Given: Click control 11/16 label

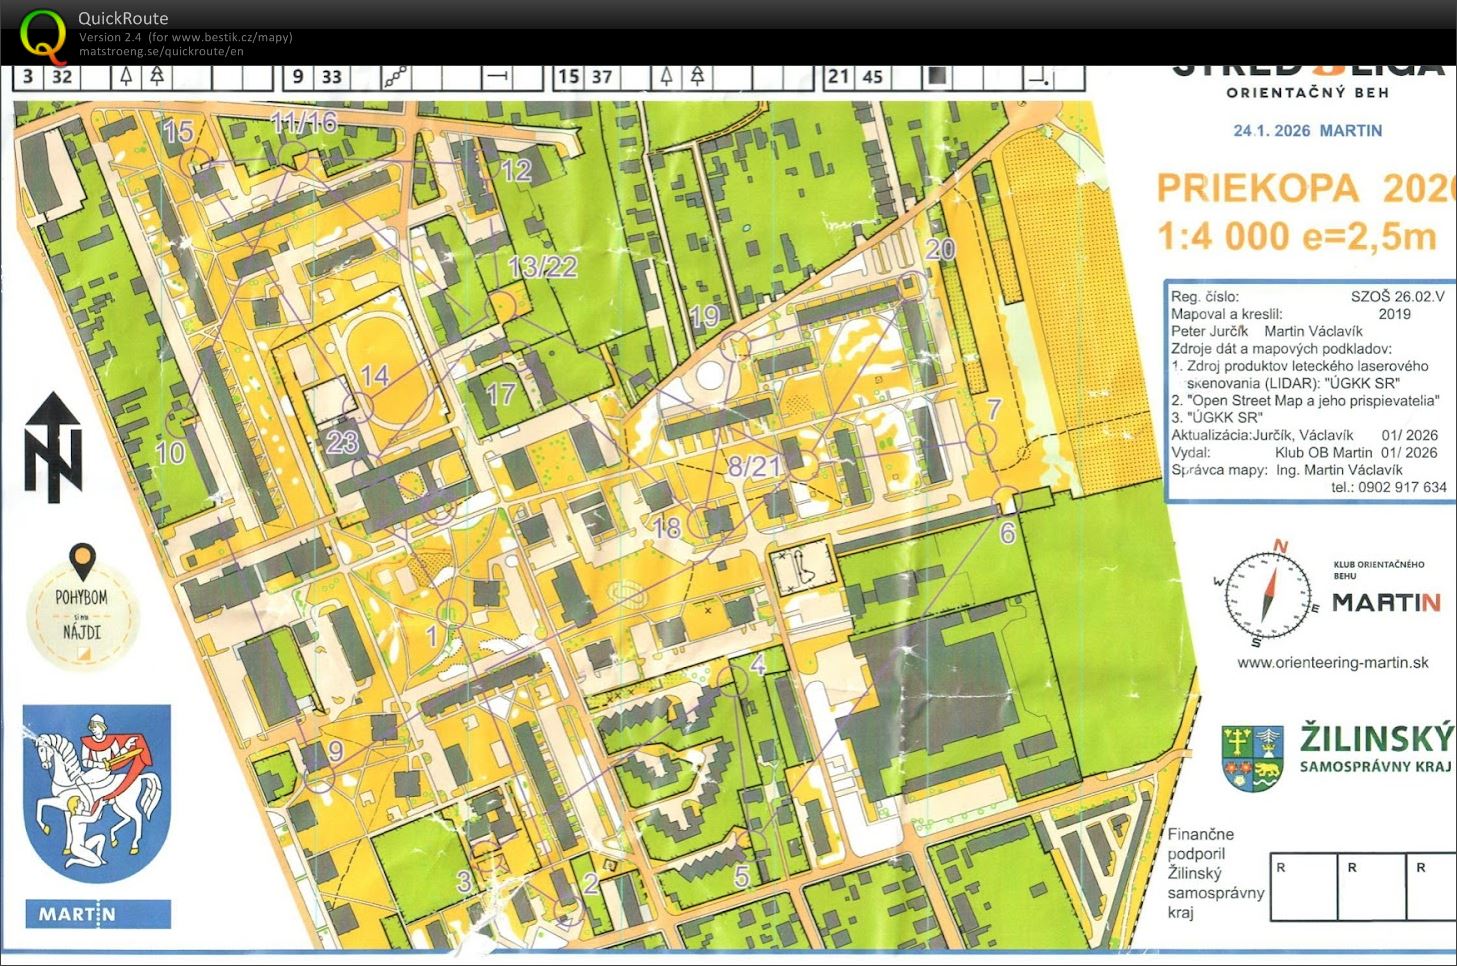Looking at the screenshot, I should pos(304,122).
